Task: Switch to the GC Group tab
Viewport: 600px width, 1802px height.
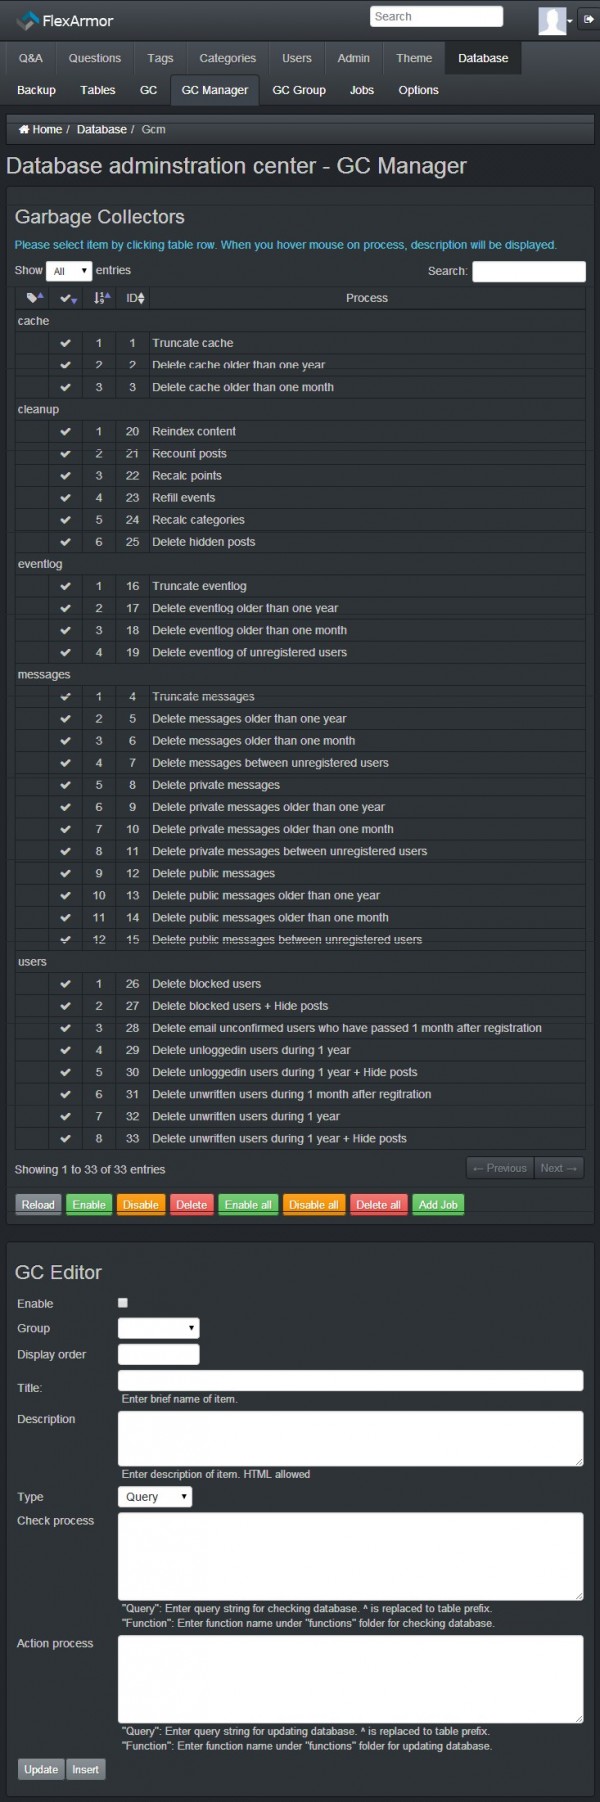Action: click(299, 90)
